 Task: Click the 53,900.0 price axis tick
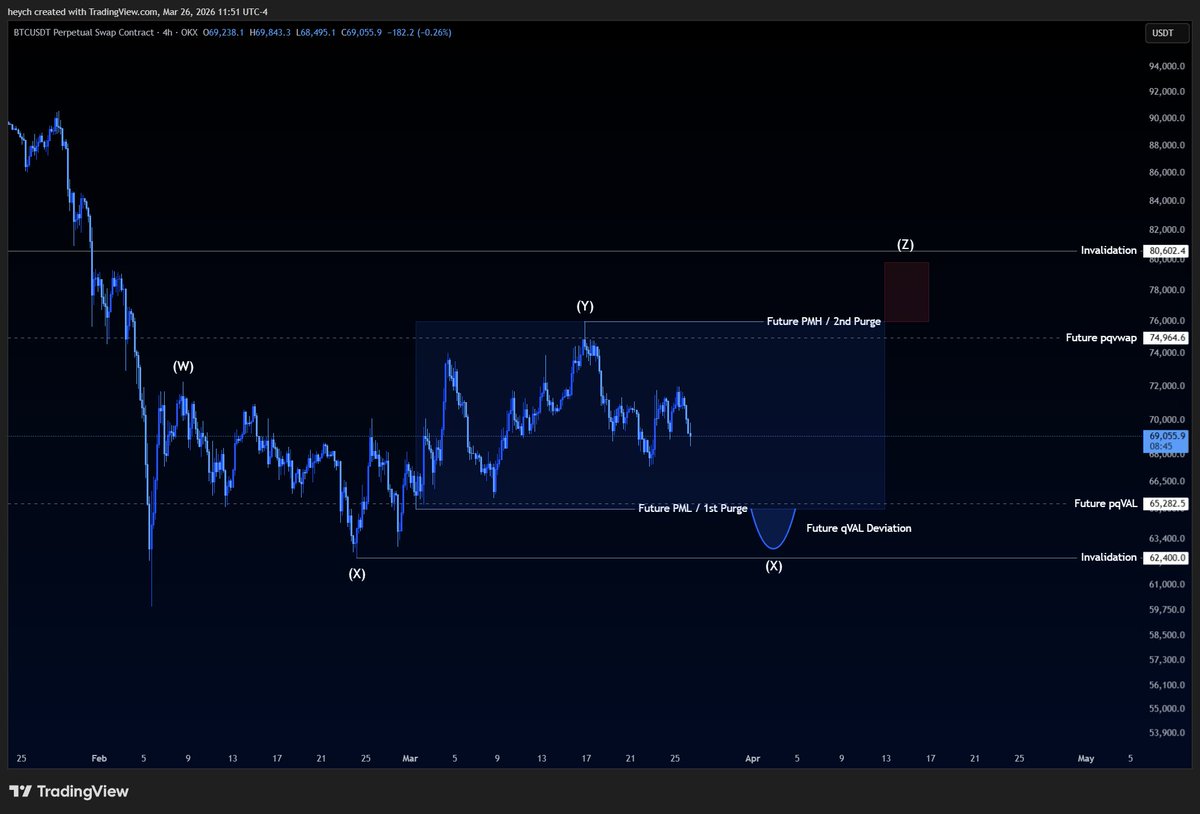[1167, 732]
